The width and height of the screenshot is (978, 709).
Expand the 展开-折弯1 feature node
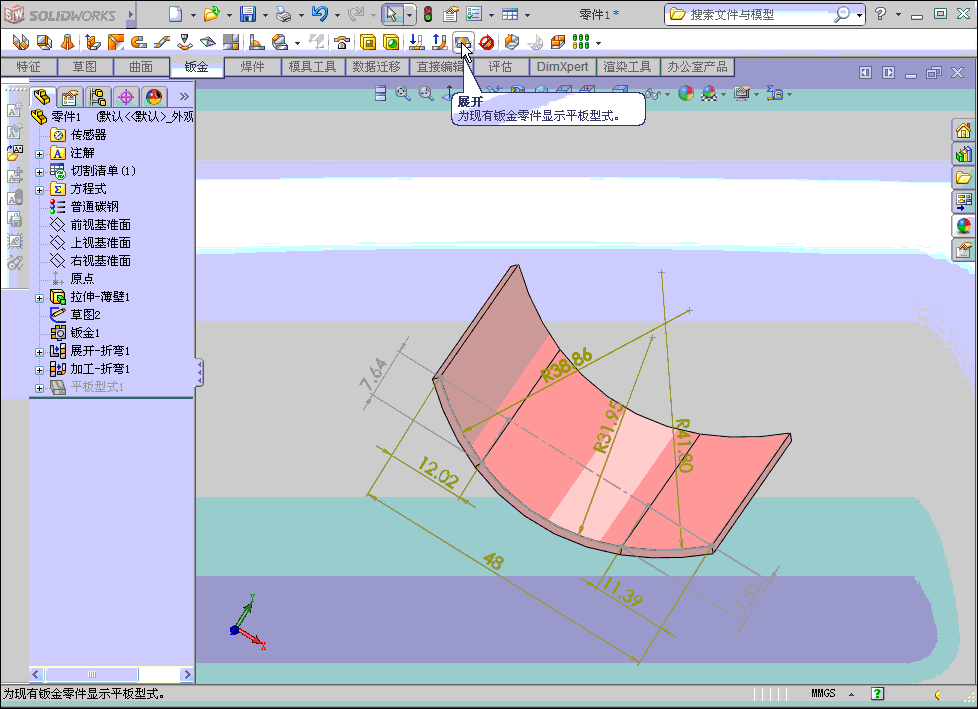click(39, 352)
